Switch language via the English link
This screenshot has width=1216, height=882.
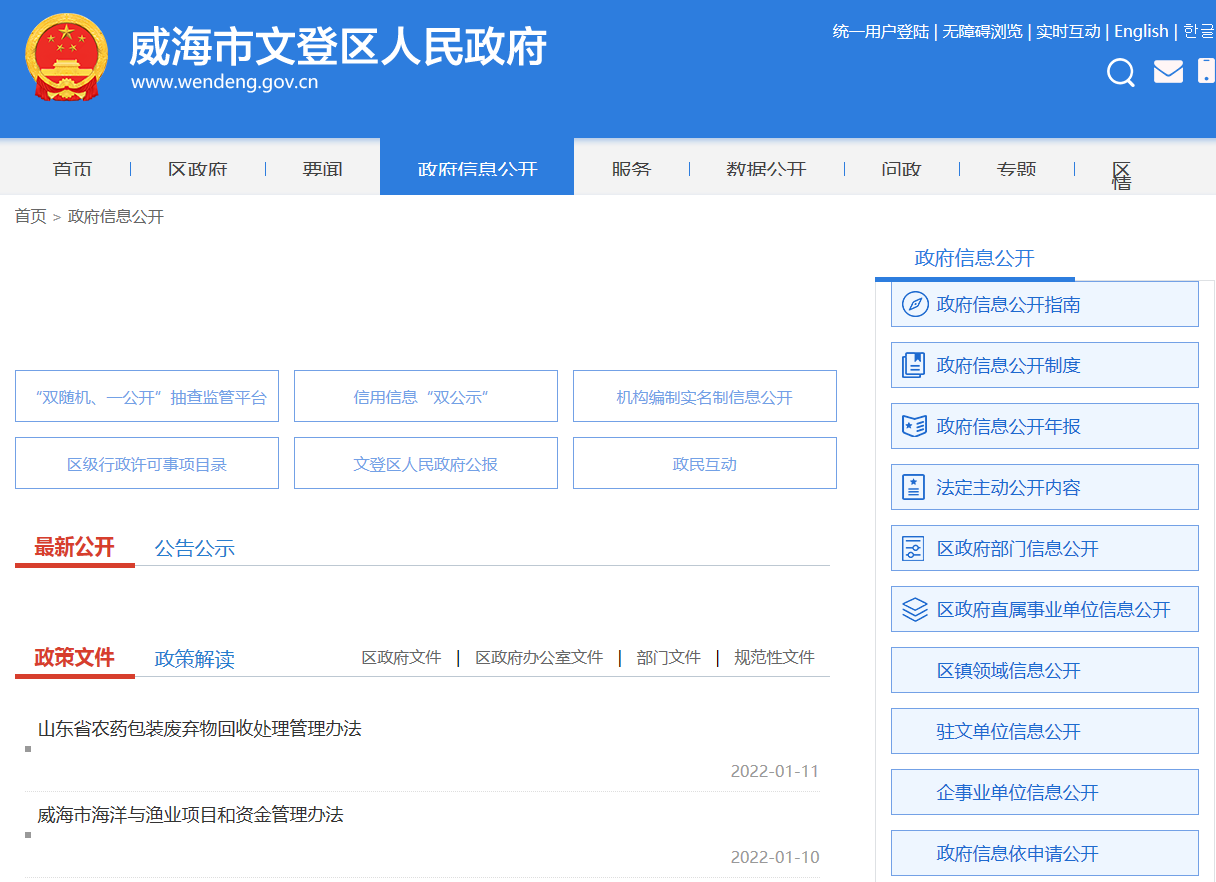pyautogui.click(x=1141, y=31)
